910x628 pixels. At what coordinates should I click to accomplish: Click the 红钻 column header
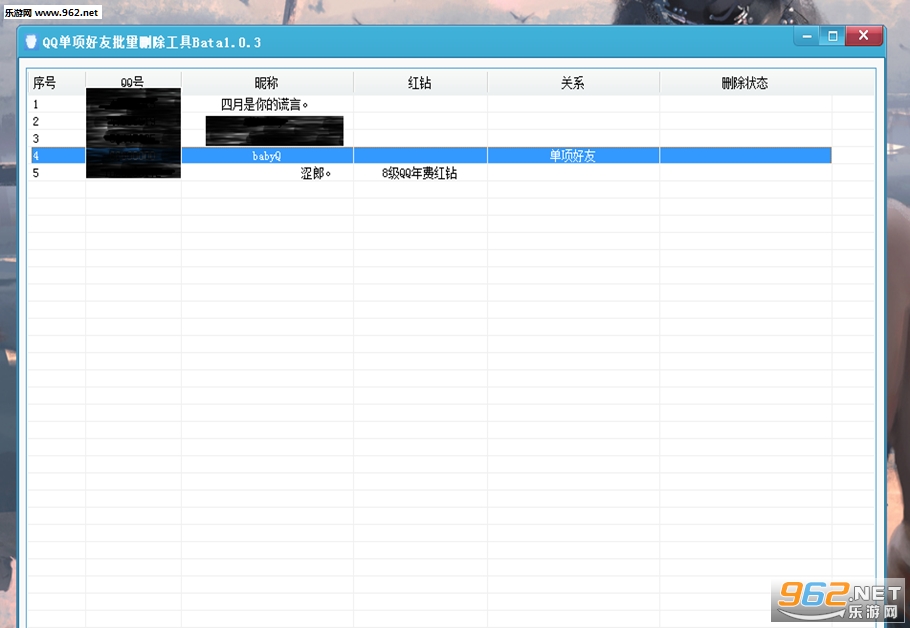point(420,83)
